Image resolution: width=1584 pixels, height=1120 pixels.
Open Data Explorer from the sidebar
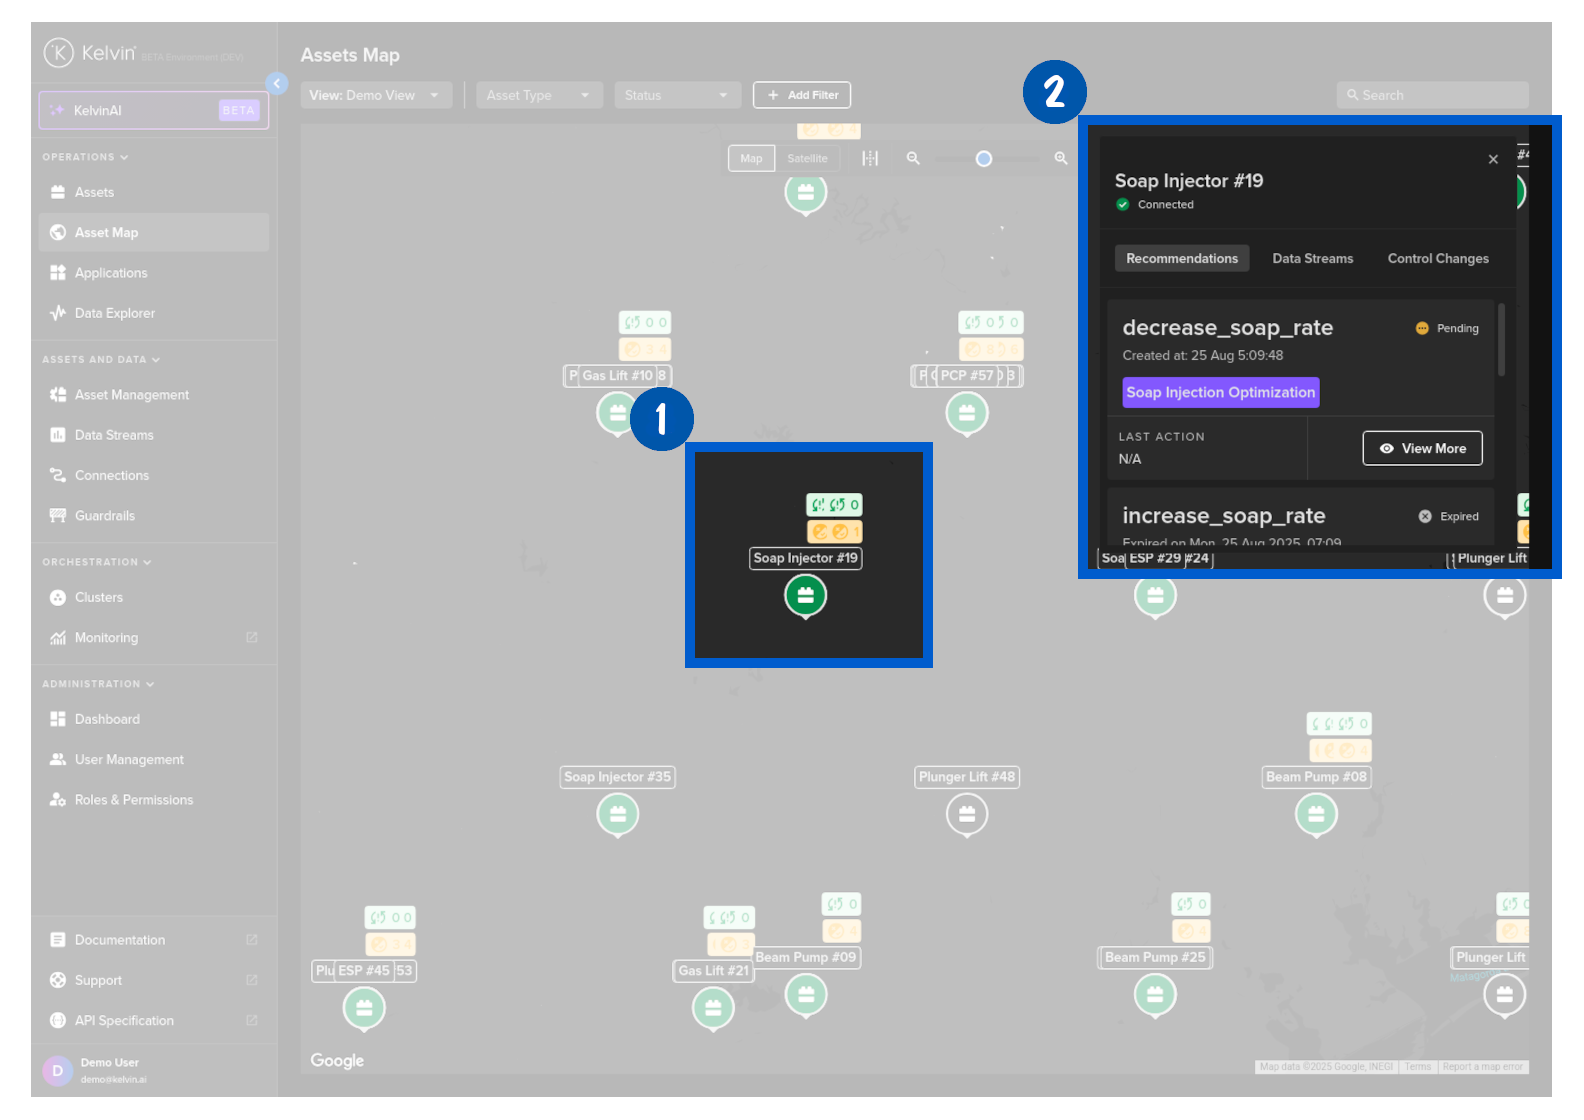pos(114,313)
